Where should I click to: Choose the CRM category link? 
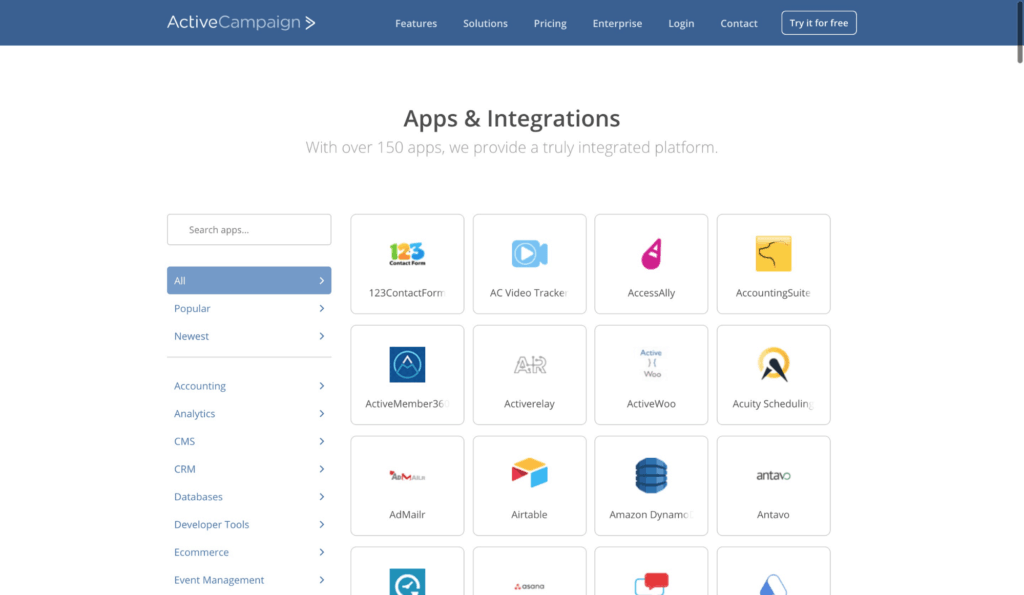(185, 469)
